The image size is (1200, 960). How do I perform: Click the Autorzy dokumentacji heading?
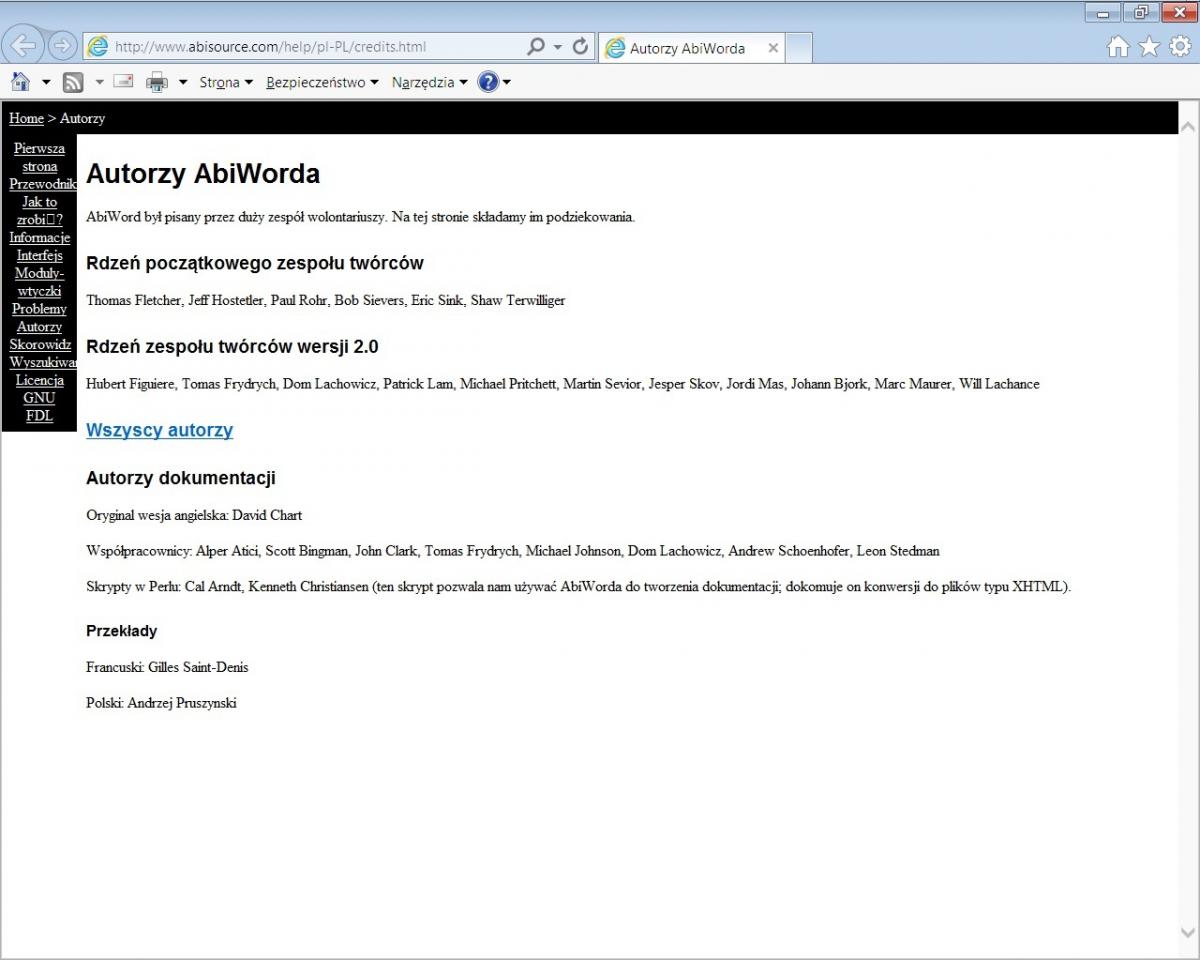tap(181, 478)
